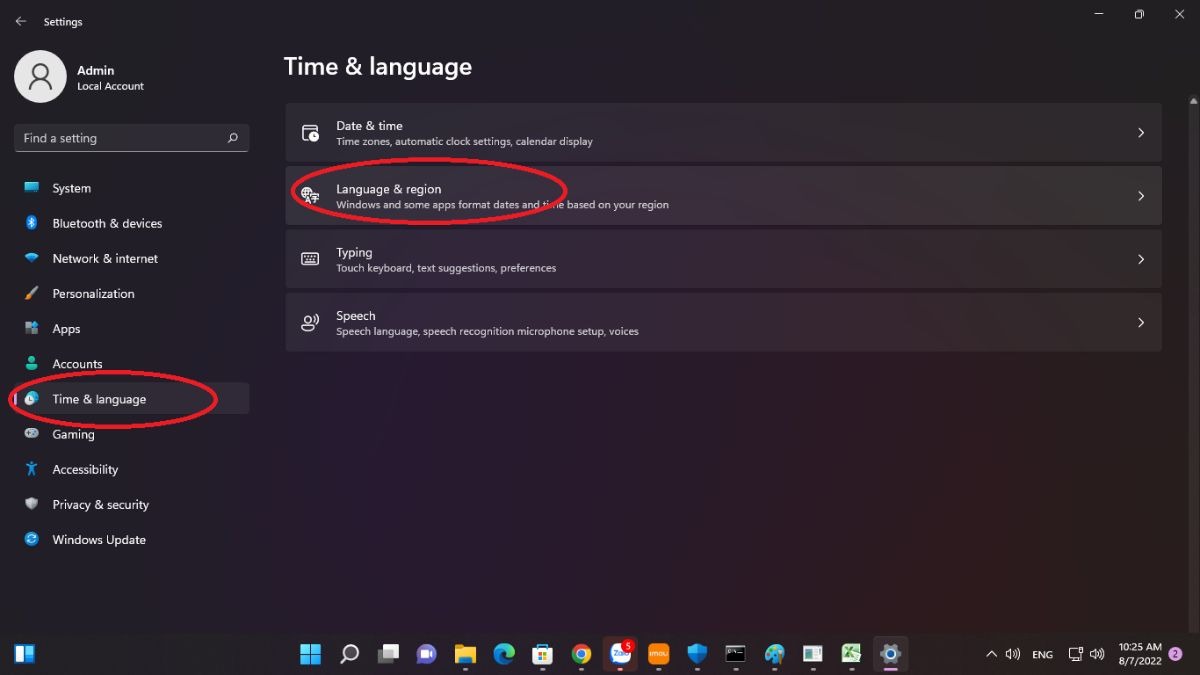Go back using the Settings back arrow
The height and width of the screenshot is (675, 1200).
pyautogui.click(x=21, y=21)
